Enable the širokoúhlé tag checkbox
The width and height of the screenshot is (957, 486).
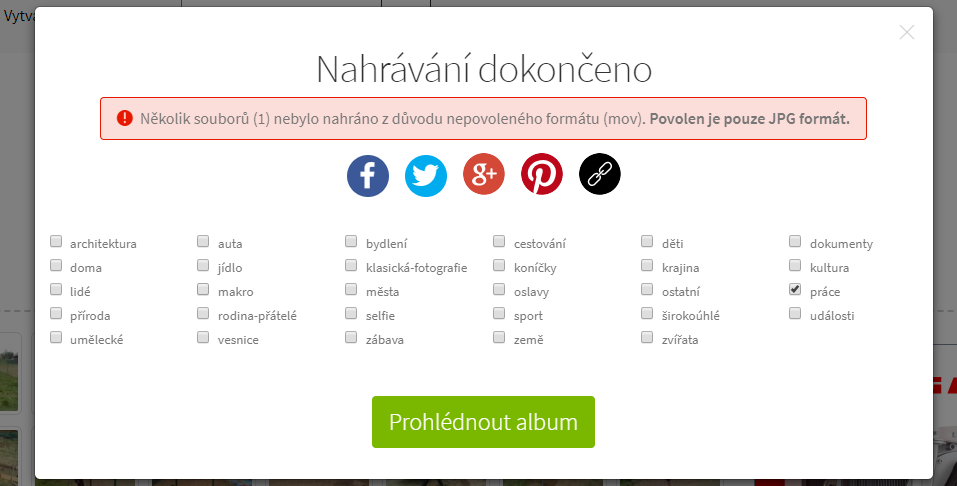(647, 314)
